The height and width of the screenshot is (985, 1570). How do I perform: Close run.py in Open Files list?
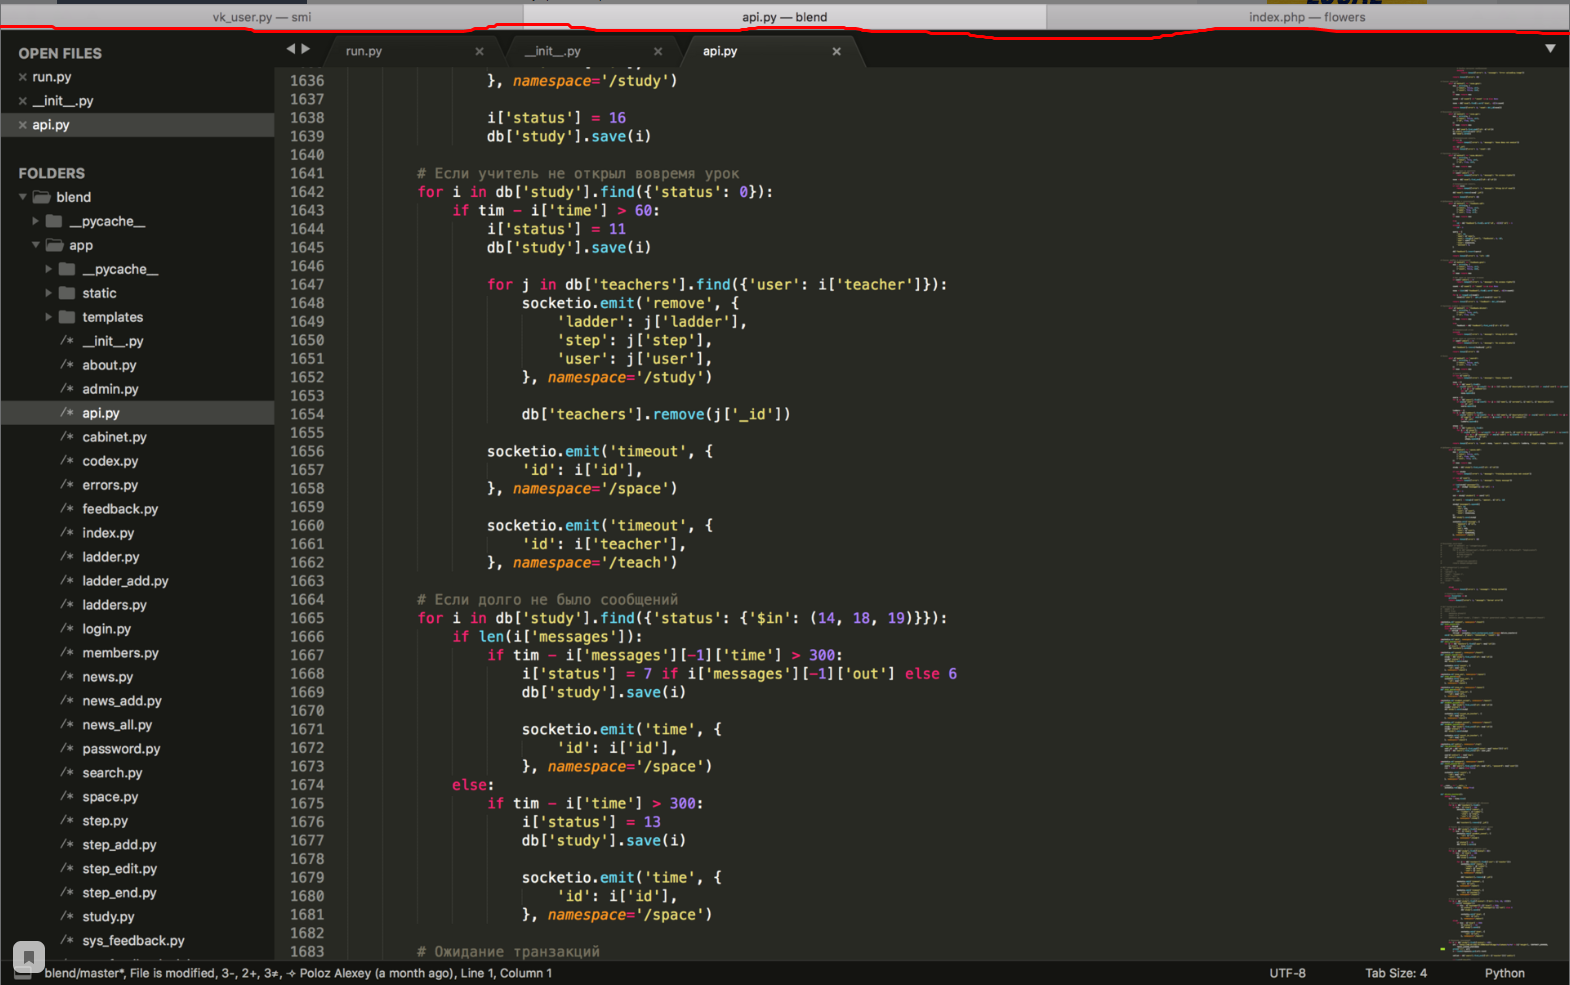pos(22,77)
